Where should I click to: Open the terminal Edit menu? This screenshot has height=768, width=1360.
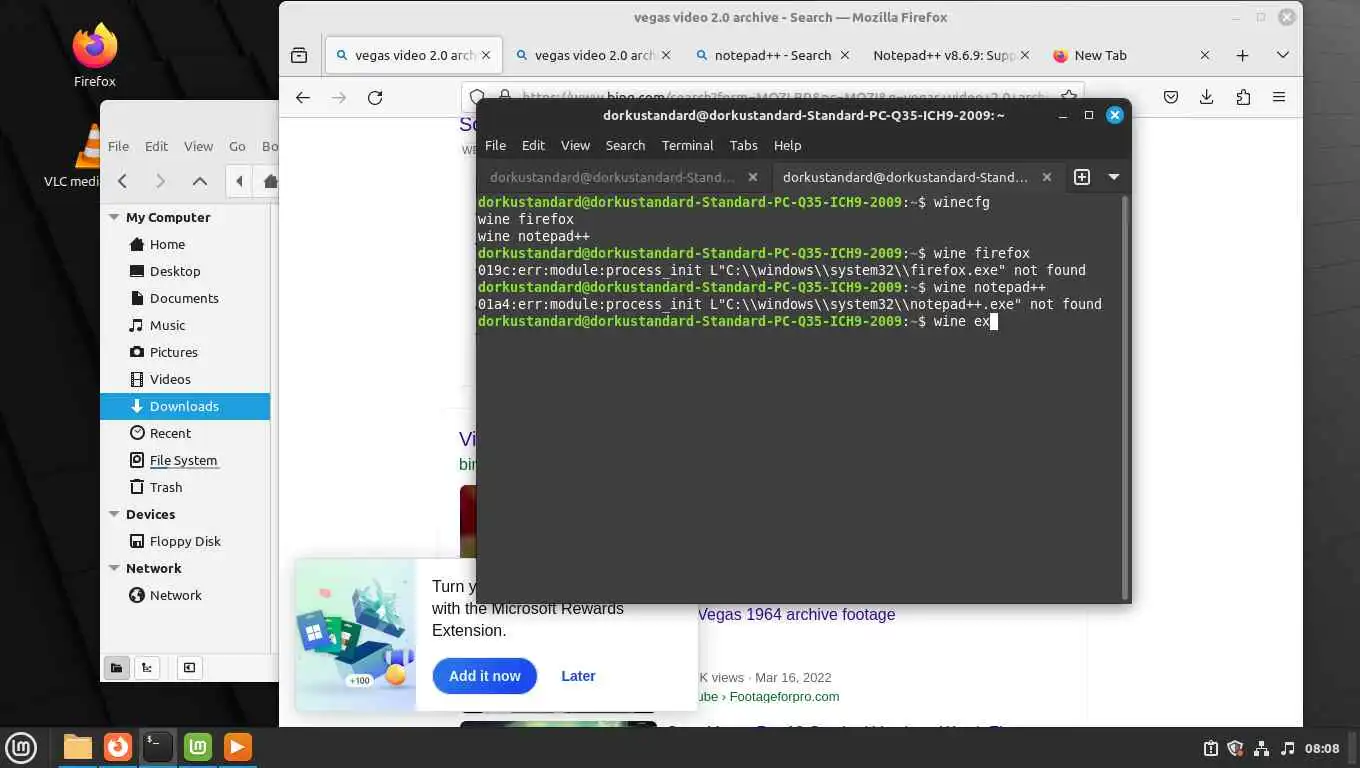pyautogui.click(x=533, y=145)
